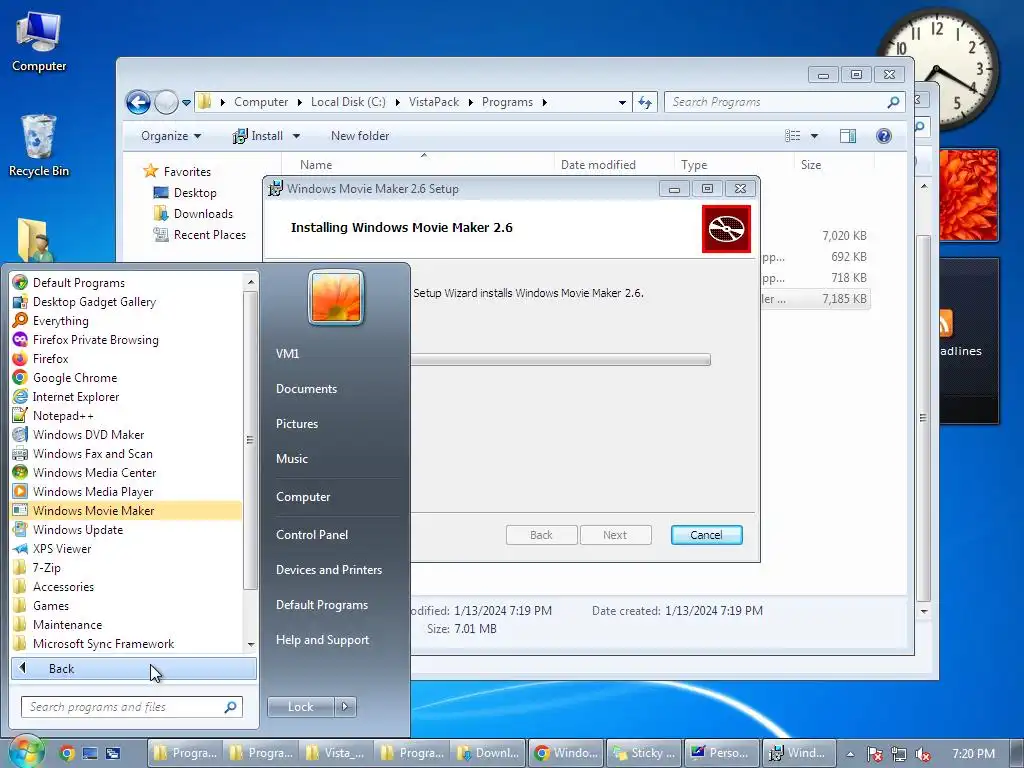
Task: Change view icon in Explorer toolbar
Action: point(793,136)
